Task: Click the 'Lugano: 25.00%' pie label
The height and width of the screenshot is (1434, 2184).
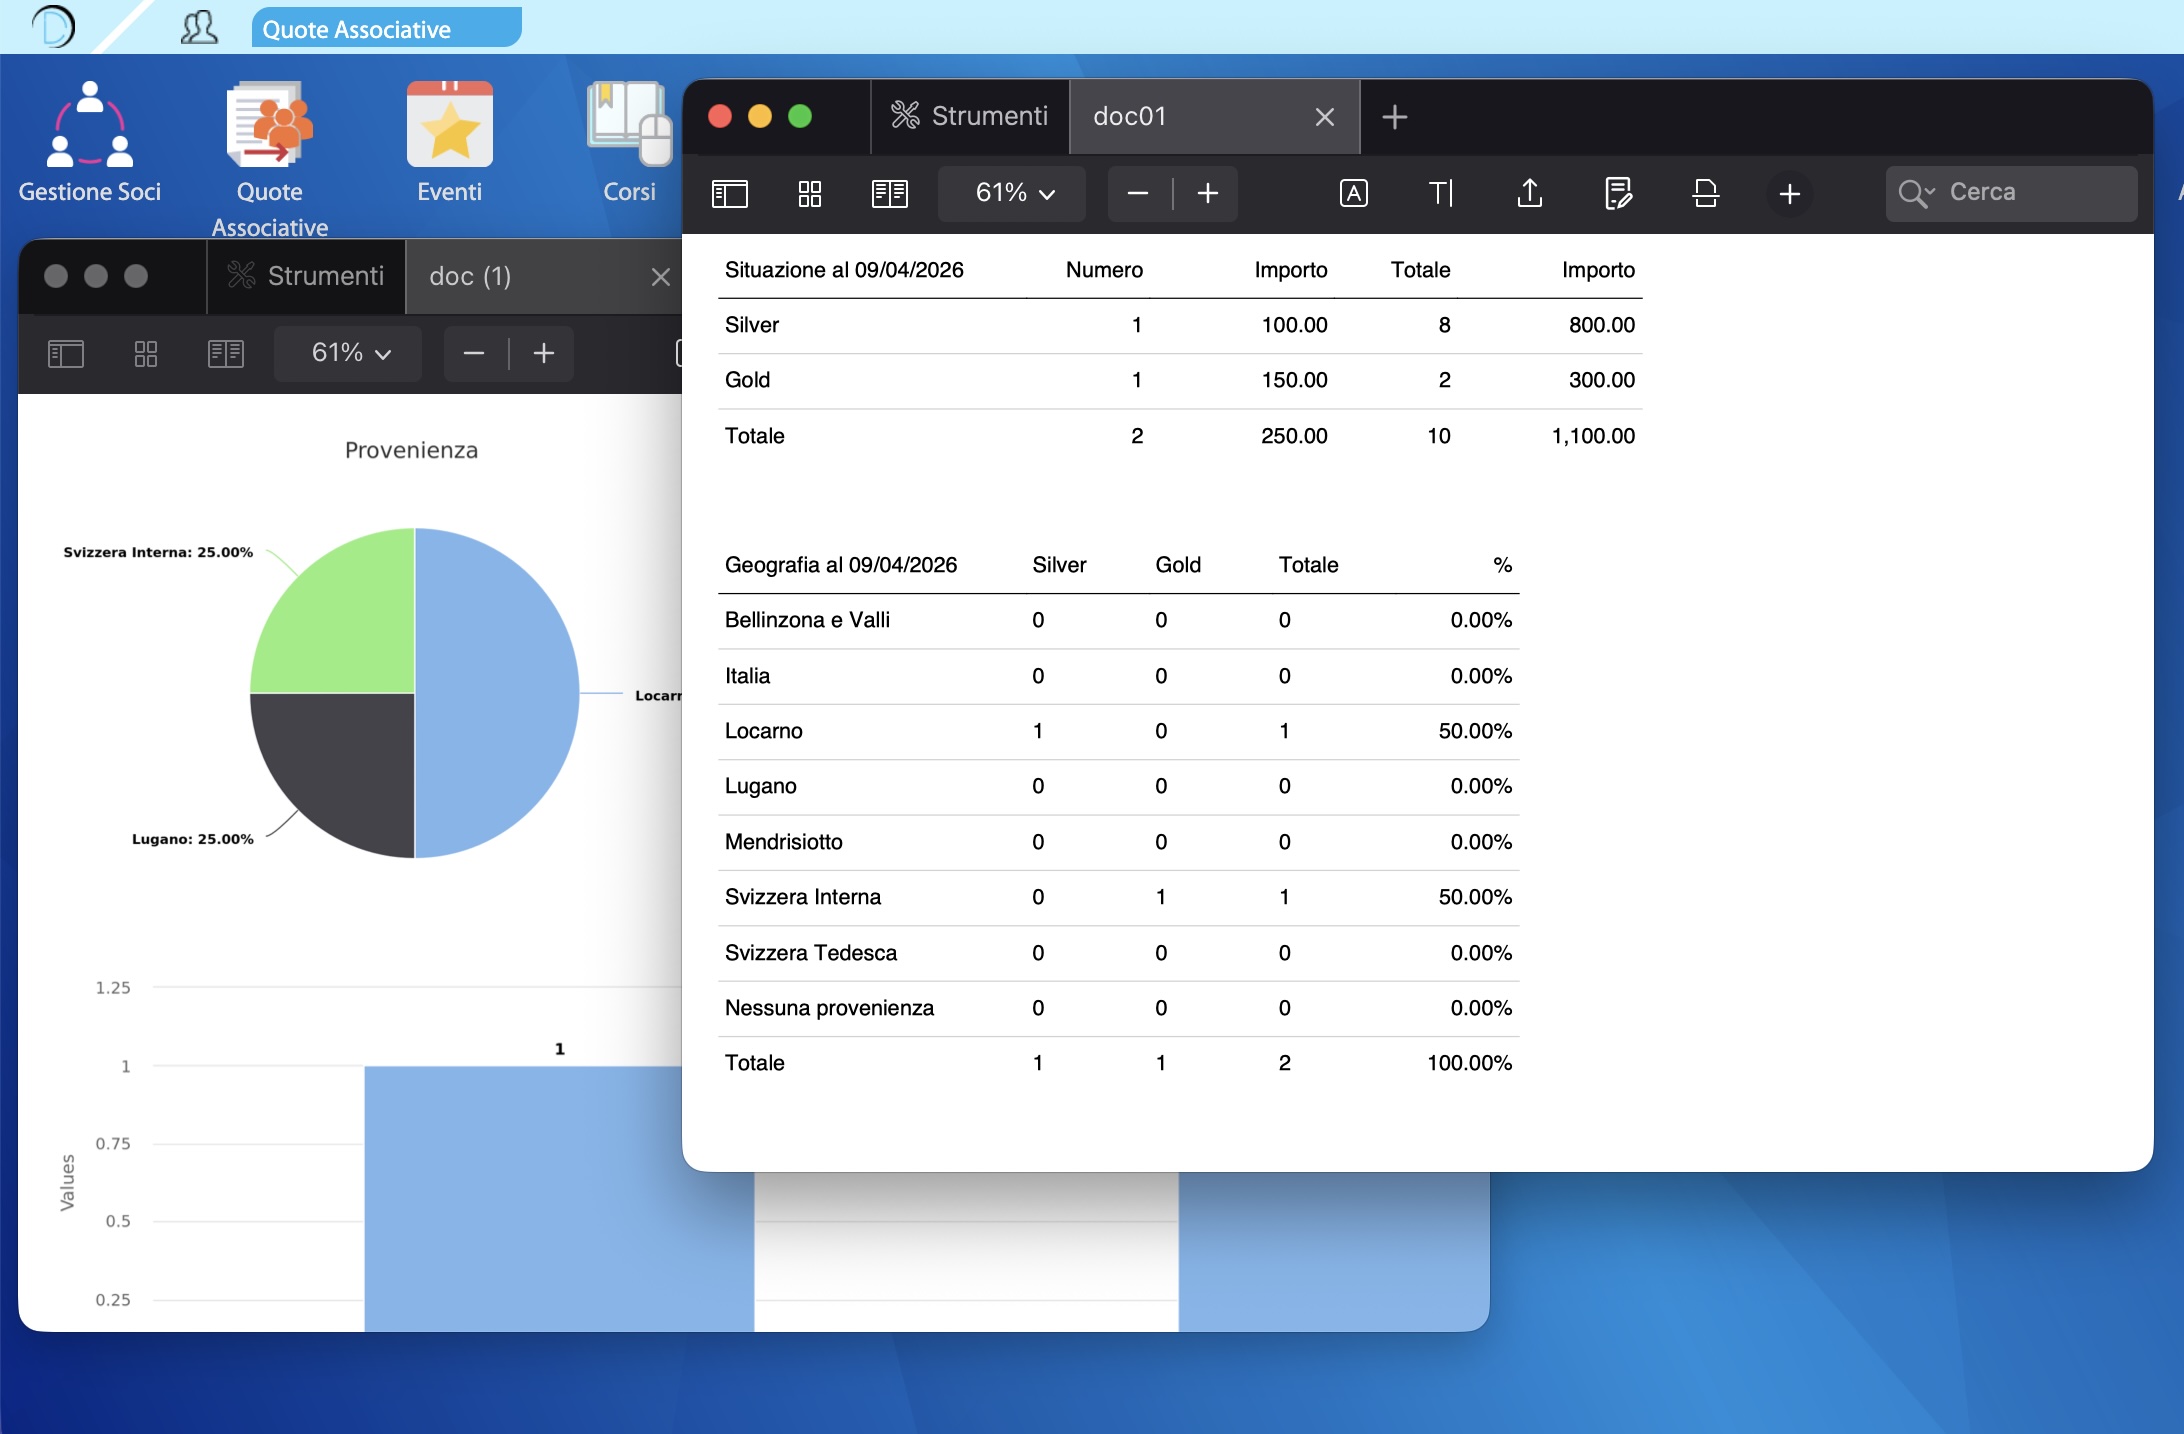Action: pos(193,839)
